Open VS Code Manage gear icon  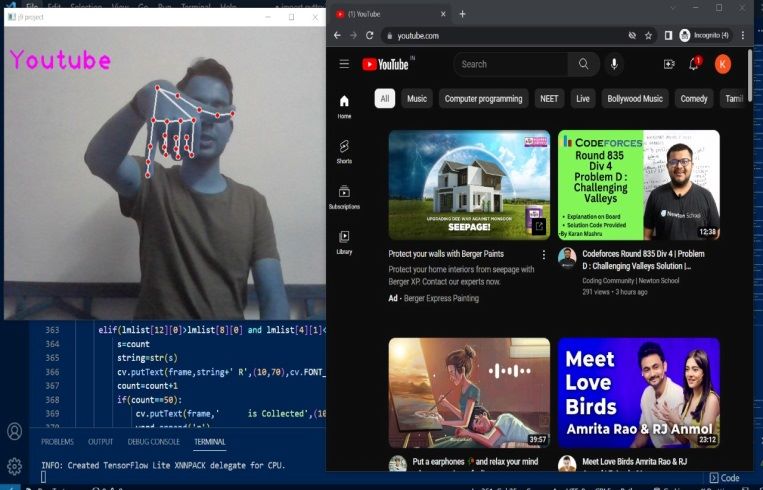click(14, 466)
